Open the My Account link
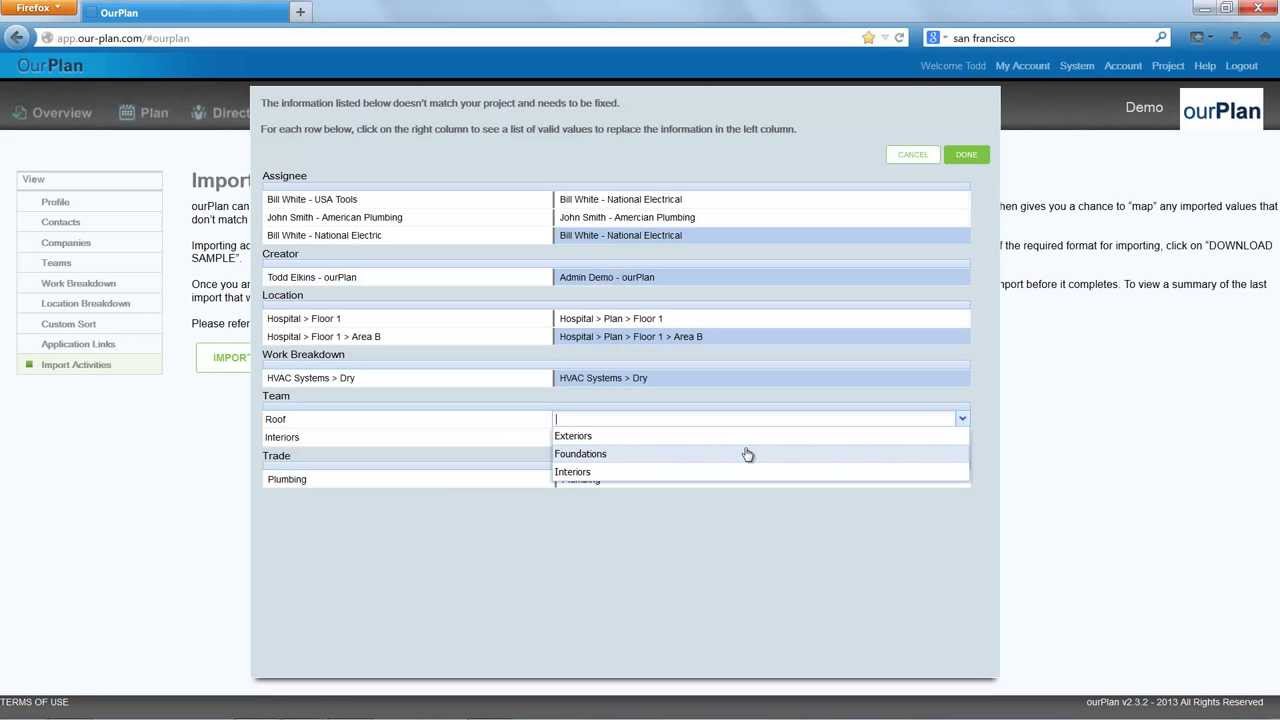This screenshot has height=720, width=1280. click(1022, 66)
